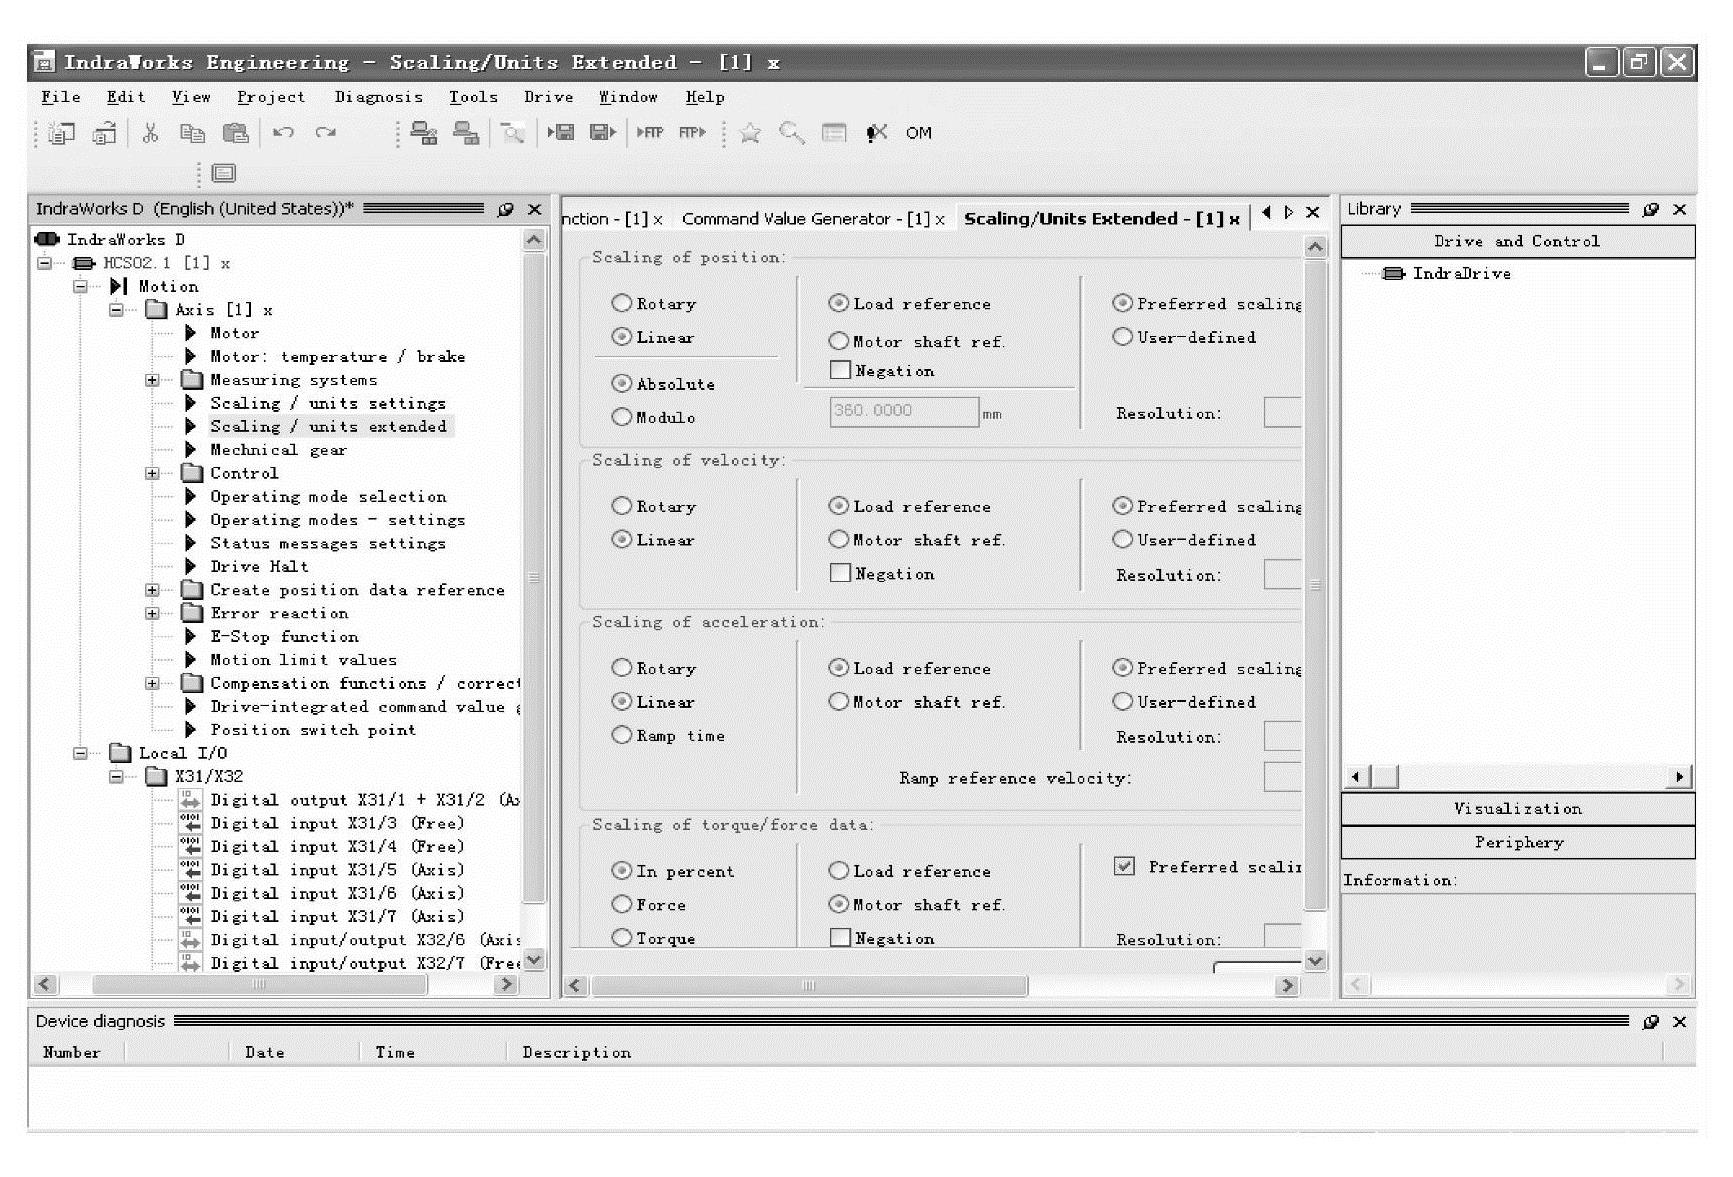Click the Redo arrow icon
1733x1177 pixels.
click(x=326, y=132)
